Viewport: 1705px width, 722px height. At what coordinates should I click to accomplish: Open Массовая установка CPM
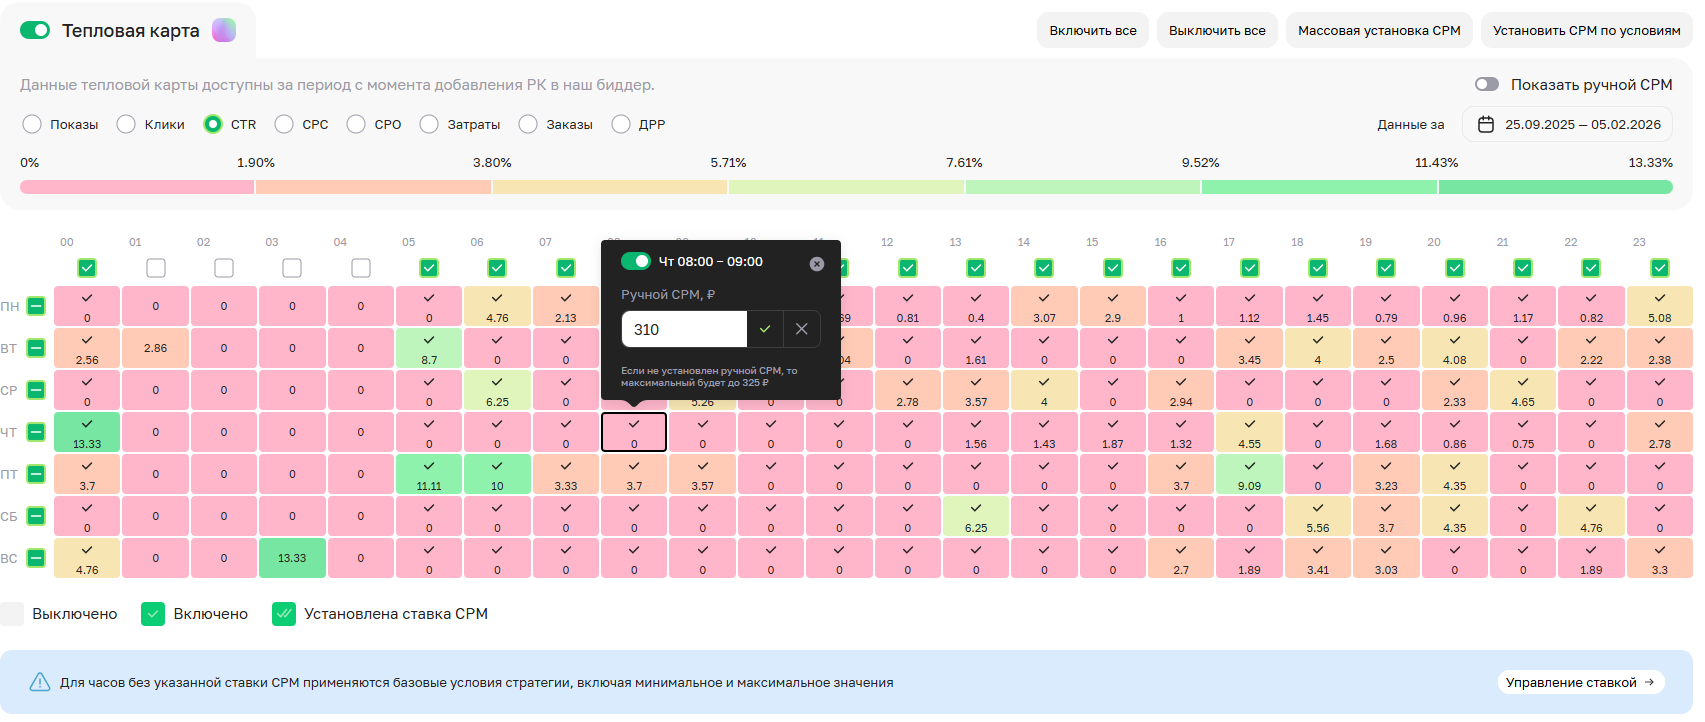coord(1379,31)
